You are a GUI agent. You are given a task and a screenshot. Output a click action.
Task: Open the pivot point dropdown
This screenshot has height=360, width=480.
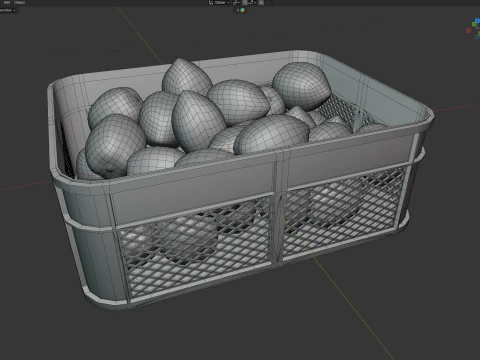236,2
